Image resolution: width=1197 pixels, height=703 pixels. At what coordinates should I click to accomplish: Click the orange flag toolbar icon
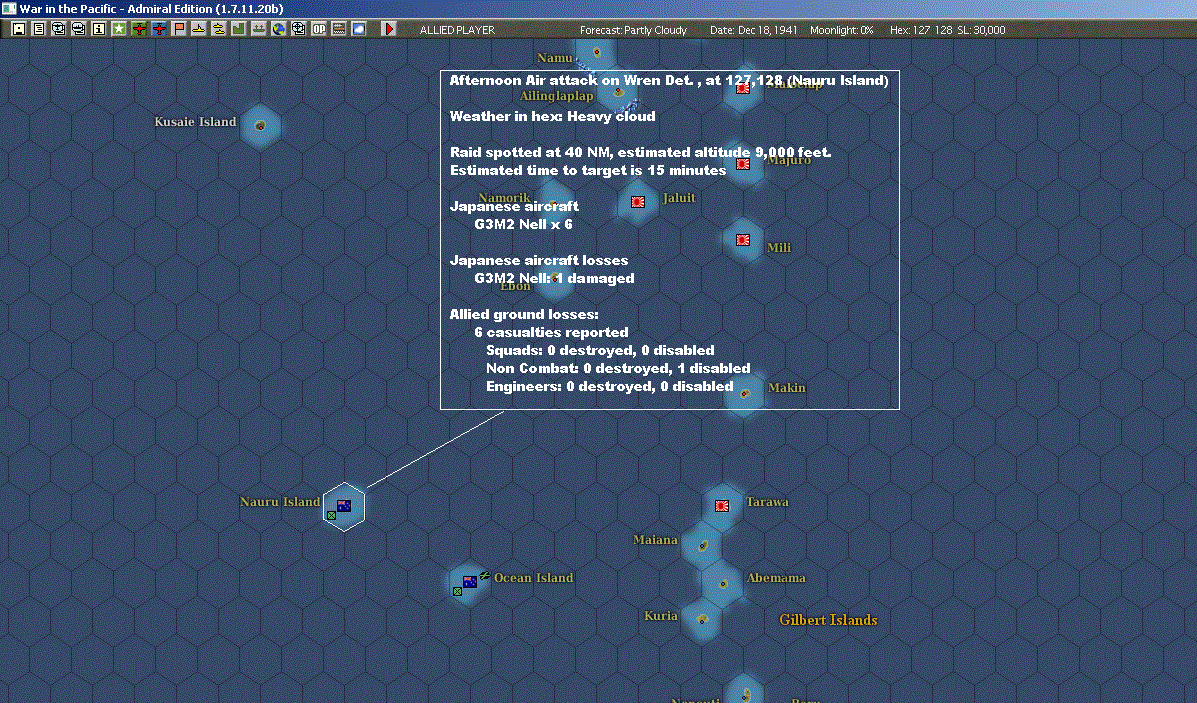179,29
